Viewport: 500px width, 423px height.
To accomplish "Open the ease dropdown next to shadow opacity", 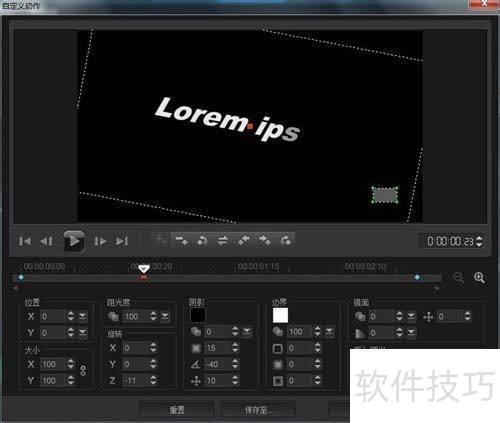I will (247, 331).
